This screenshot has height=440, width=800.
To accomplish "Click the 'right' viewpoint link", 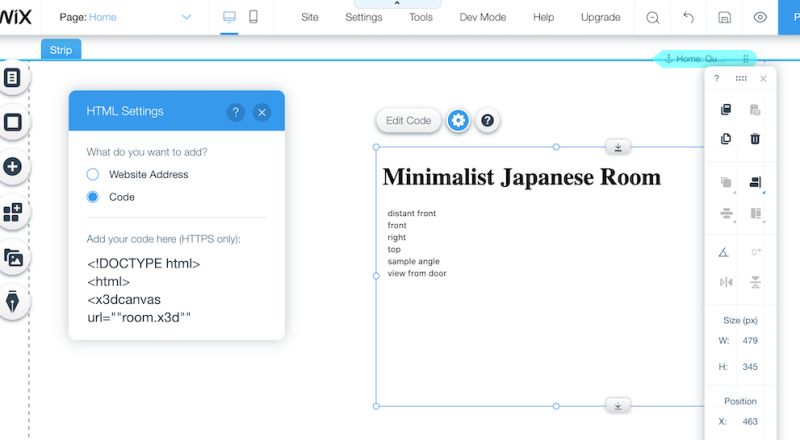I will tap(396, 237).
